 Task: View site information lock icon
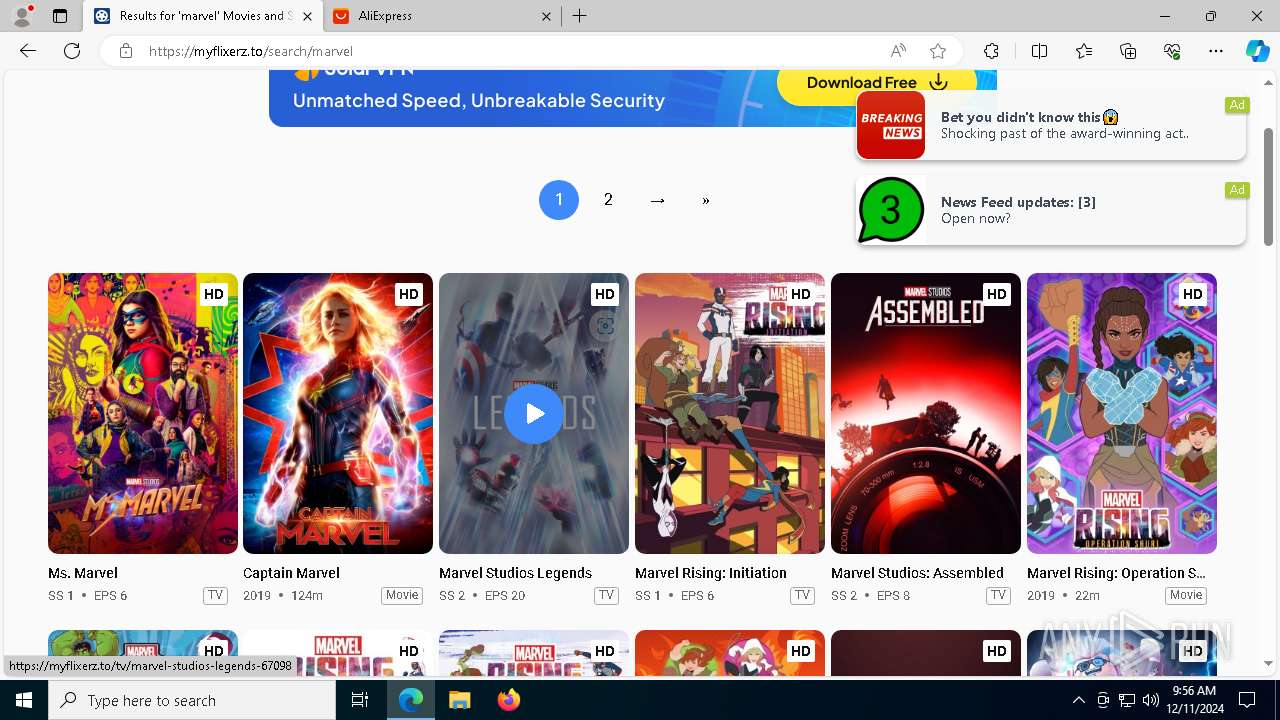click(x=126, y=51)
